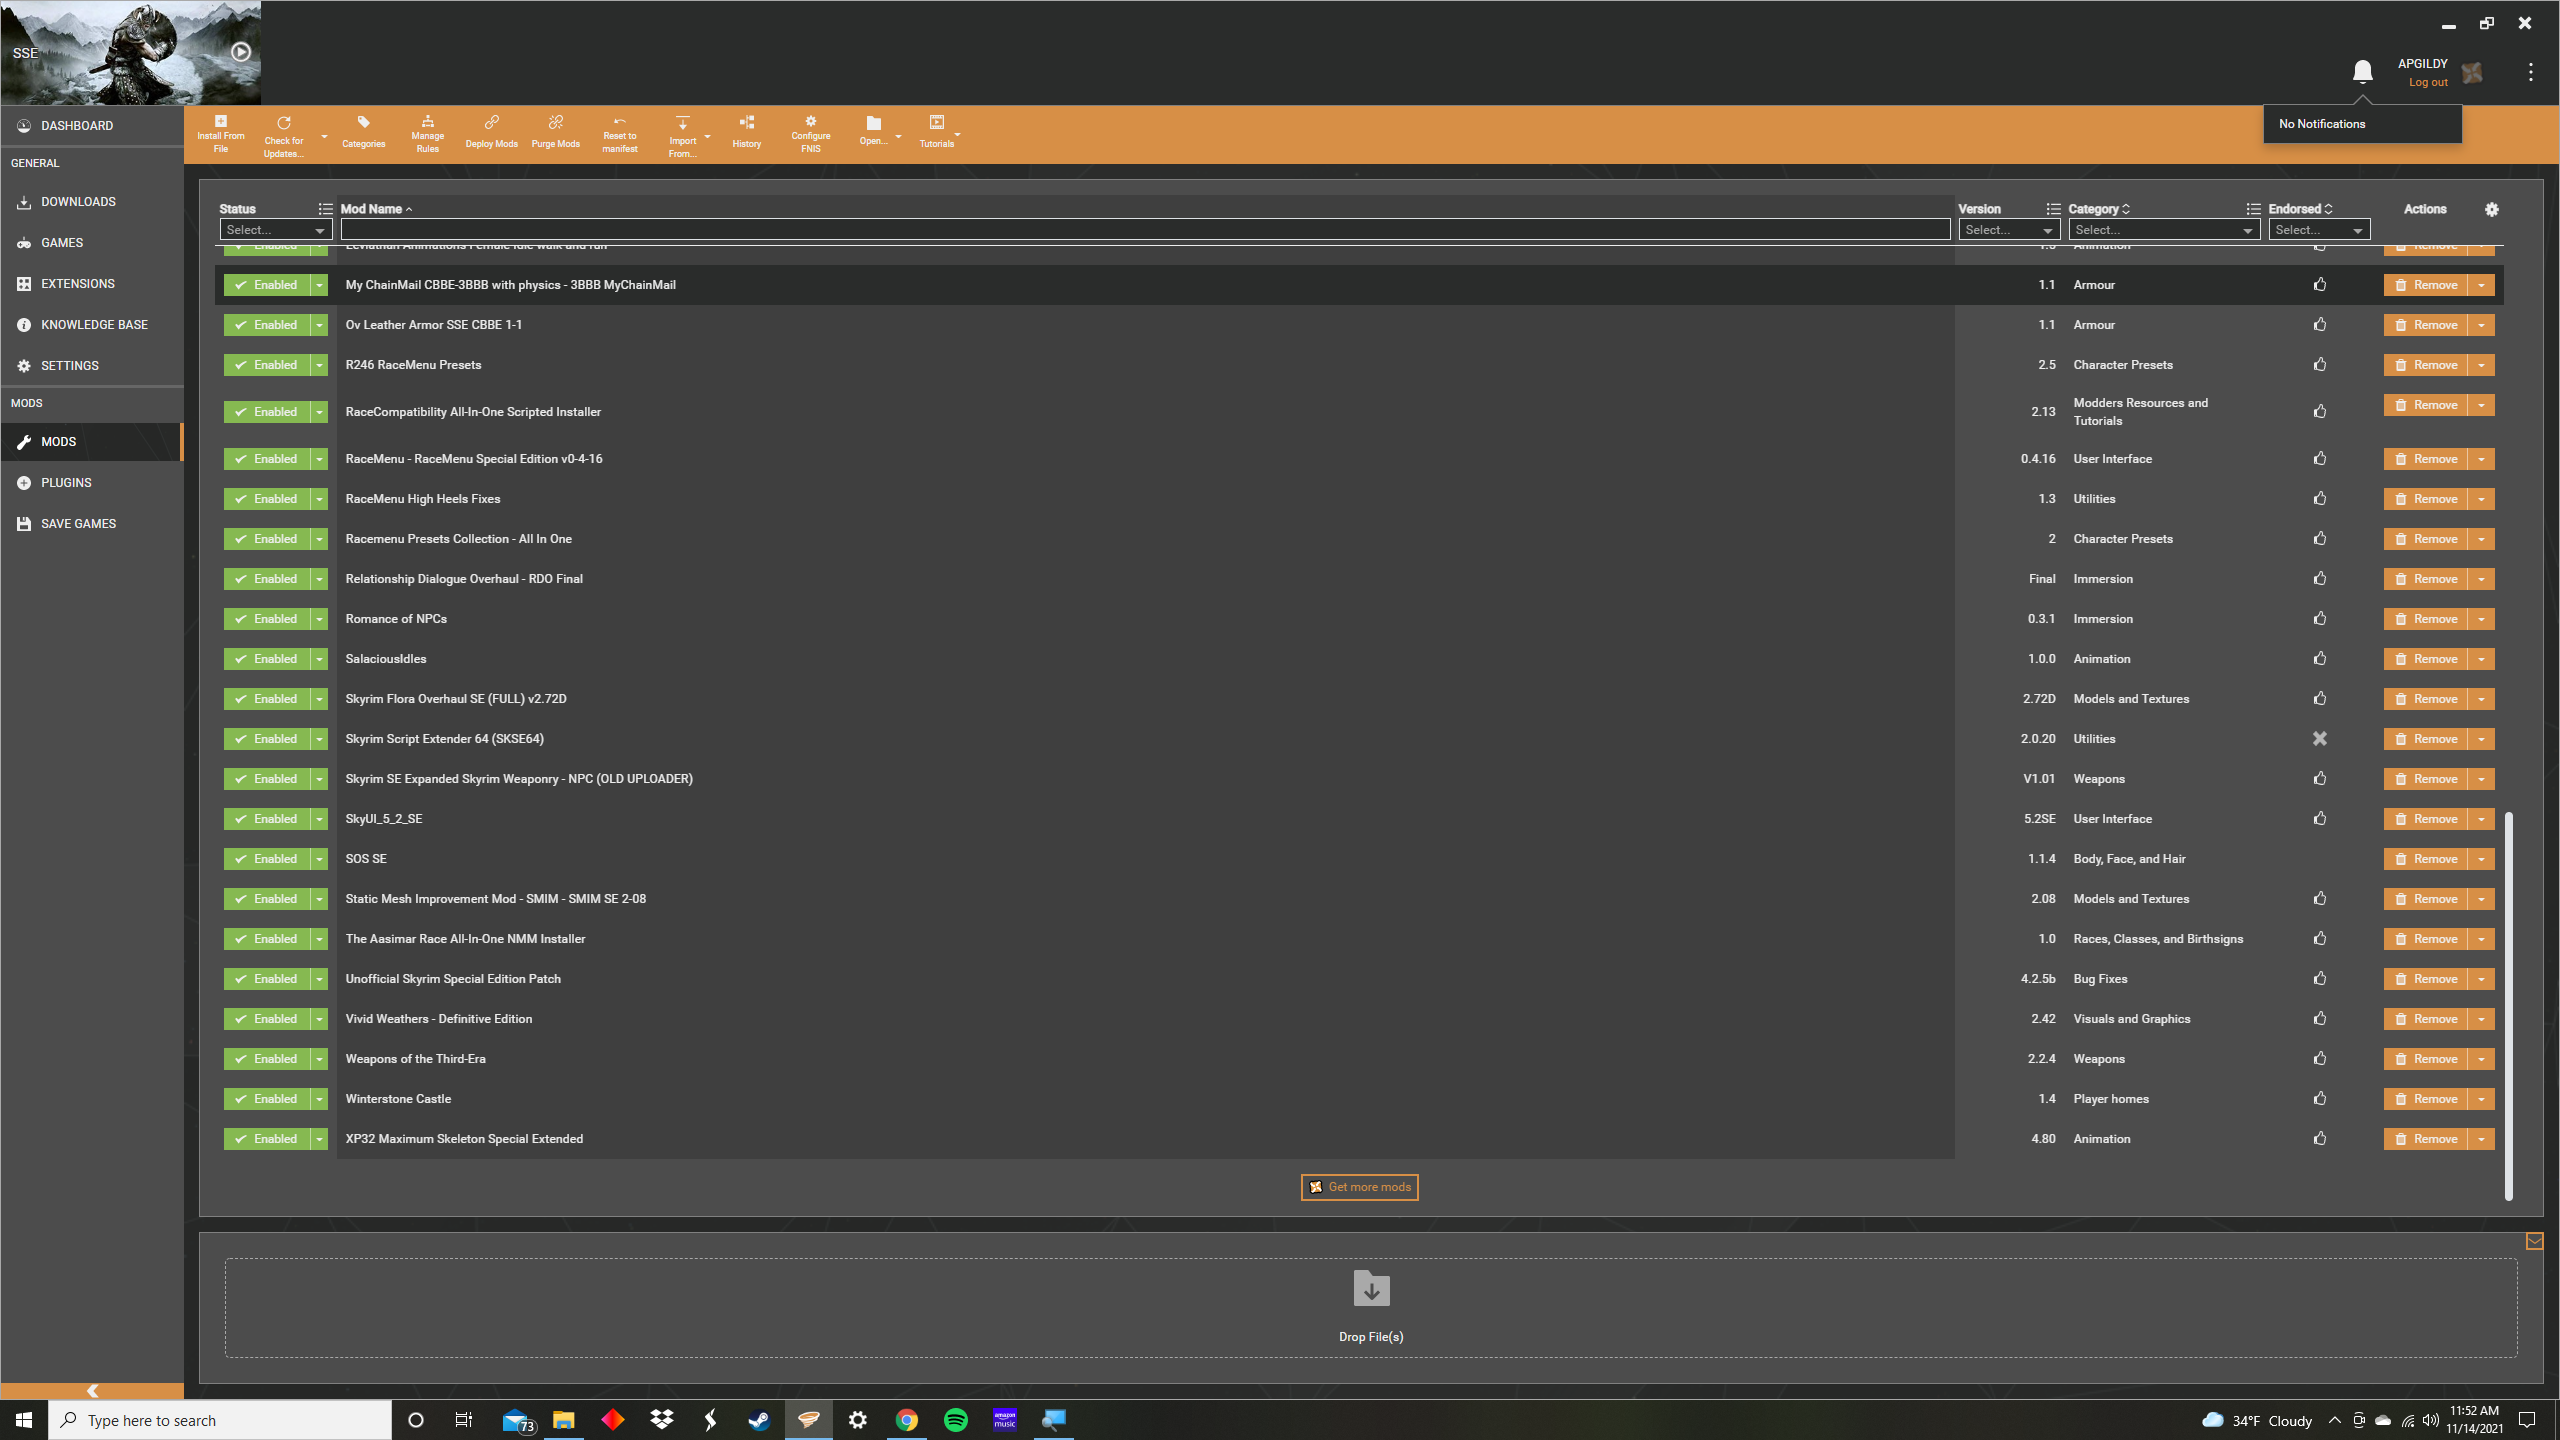The height and width of the screenshot is (1440, 2560).
Task: Endorse SkyUI_5_2_SE with thumbs-up
Action: 2319,818
